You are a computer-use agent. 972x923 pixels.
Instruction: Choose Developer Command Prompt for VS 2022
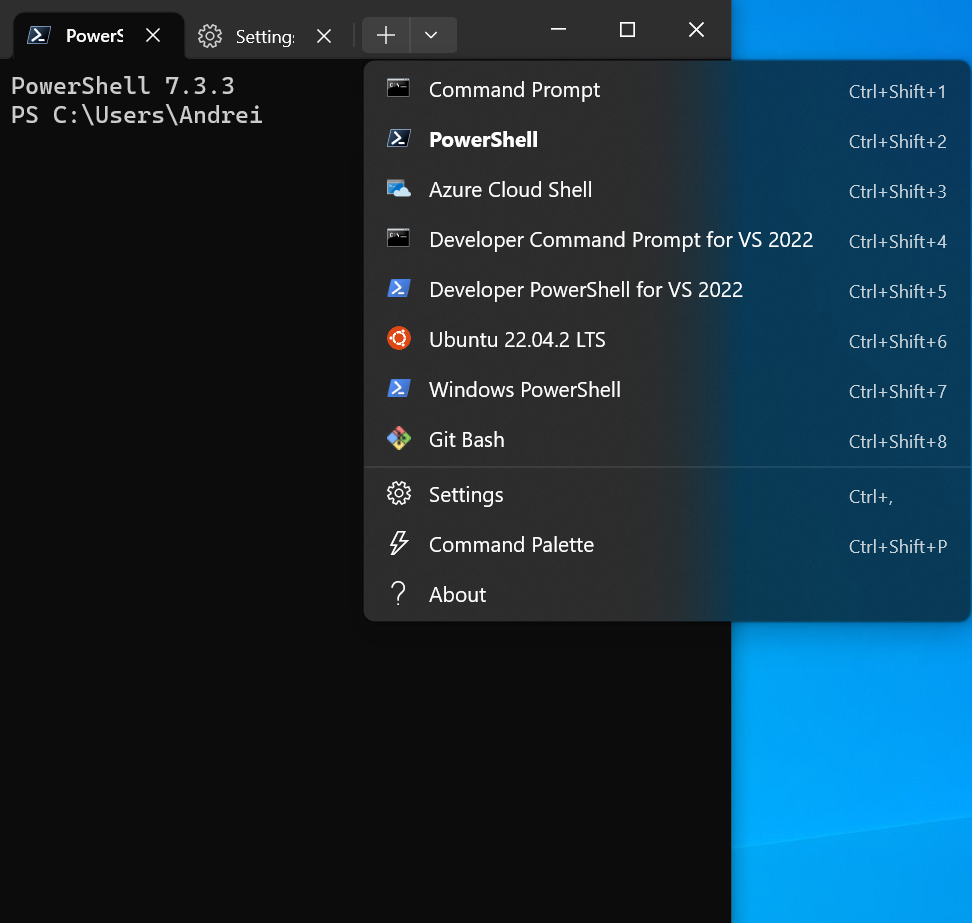pyautogui.click(x=666, y=239)
